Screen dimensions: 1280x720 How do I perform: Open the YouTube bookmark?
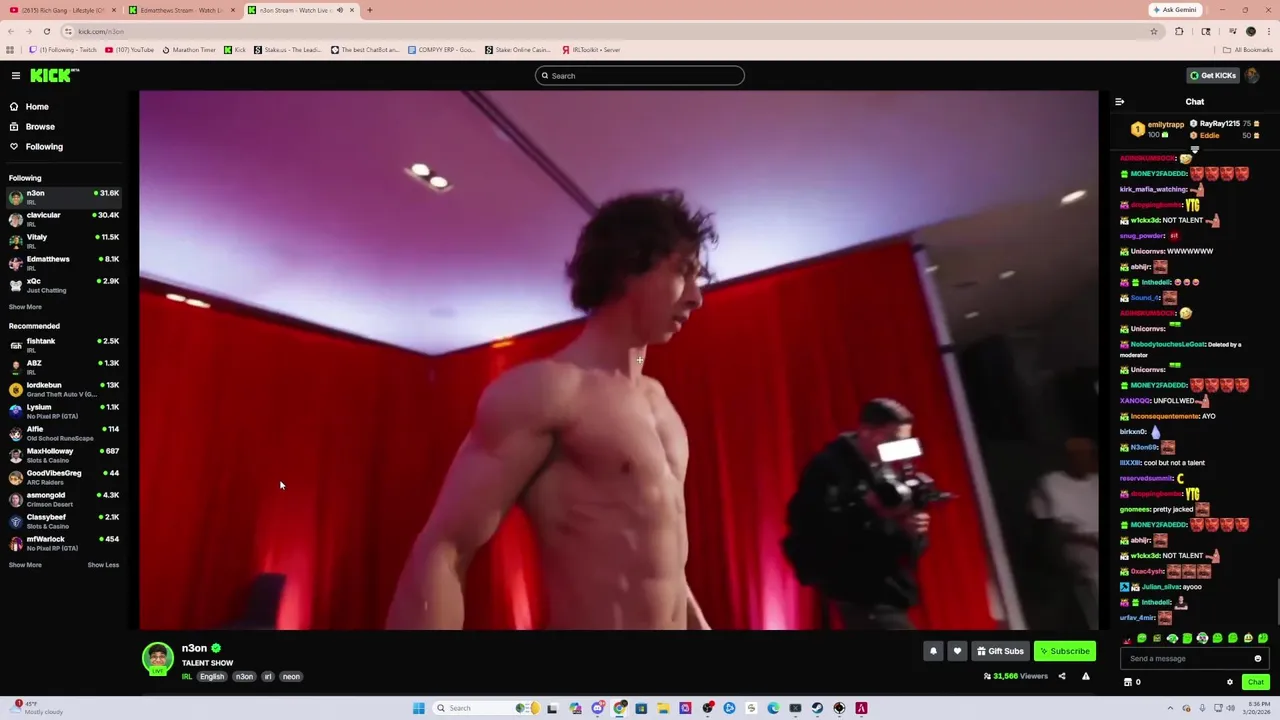click(x=130, y=49)
